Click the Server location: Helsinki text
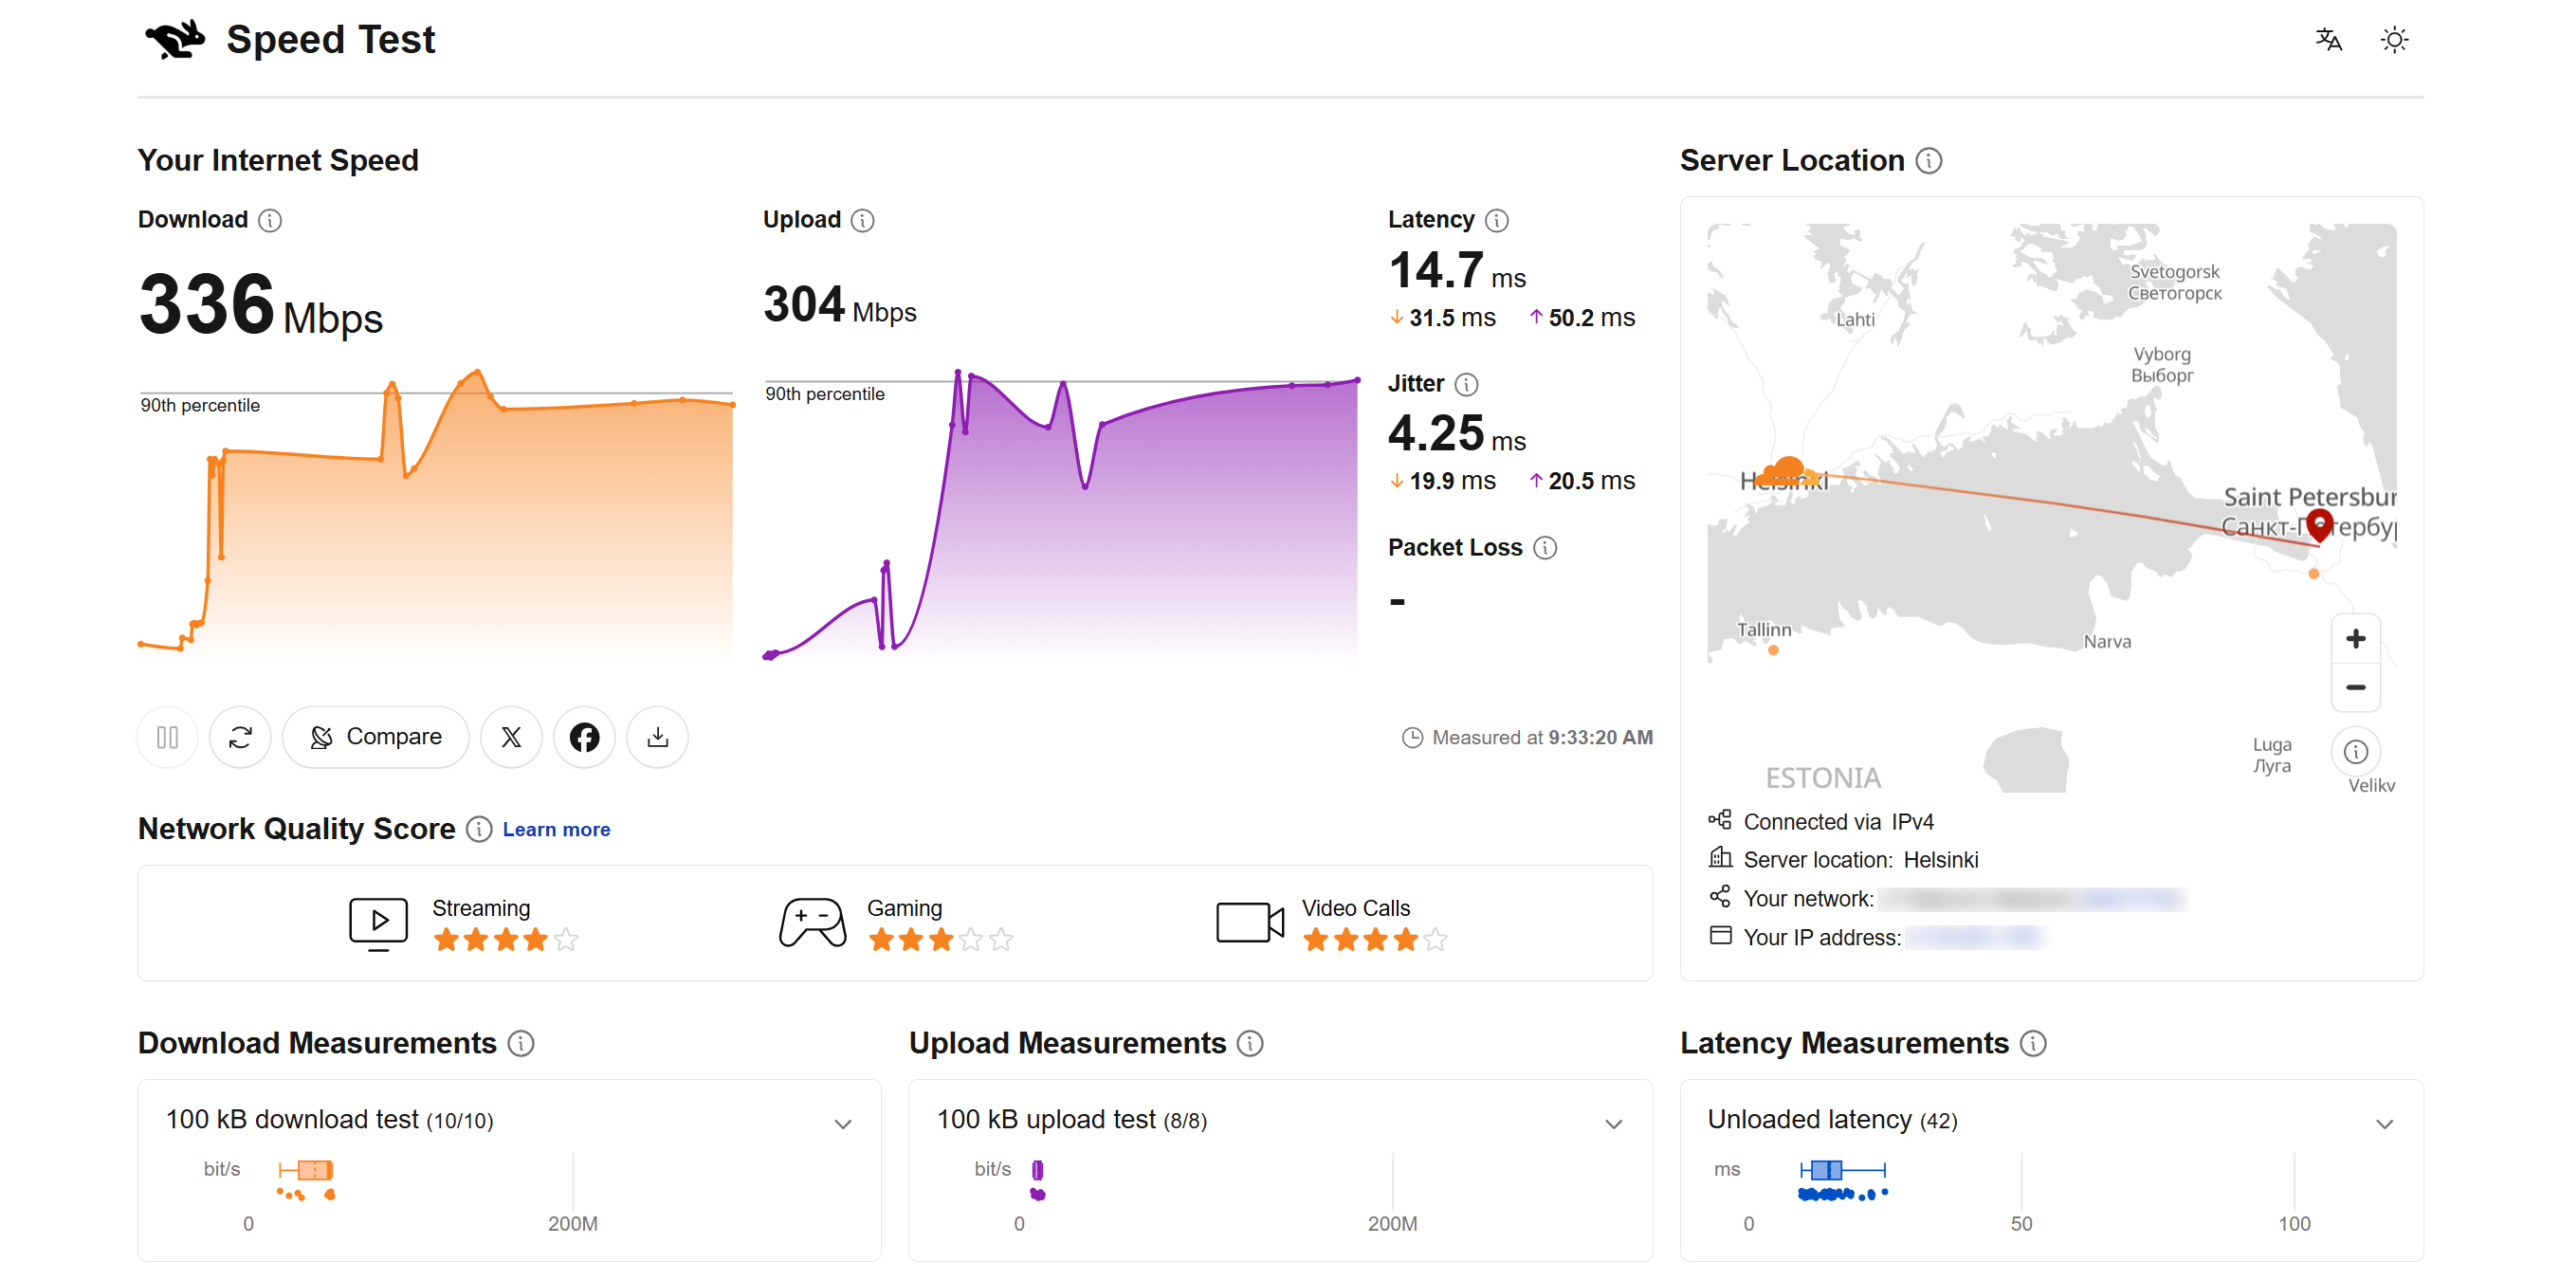The image size is (2560, 1280). tap(1860, 859)
